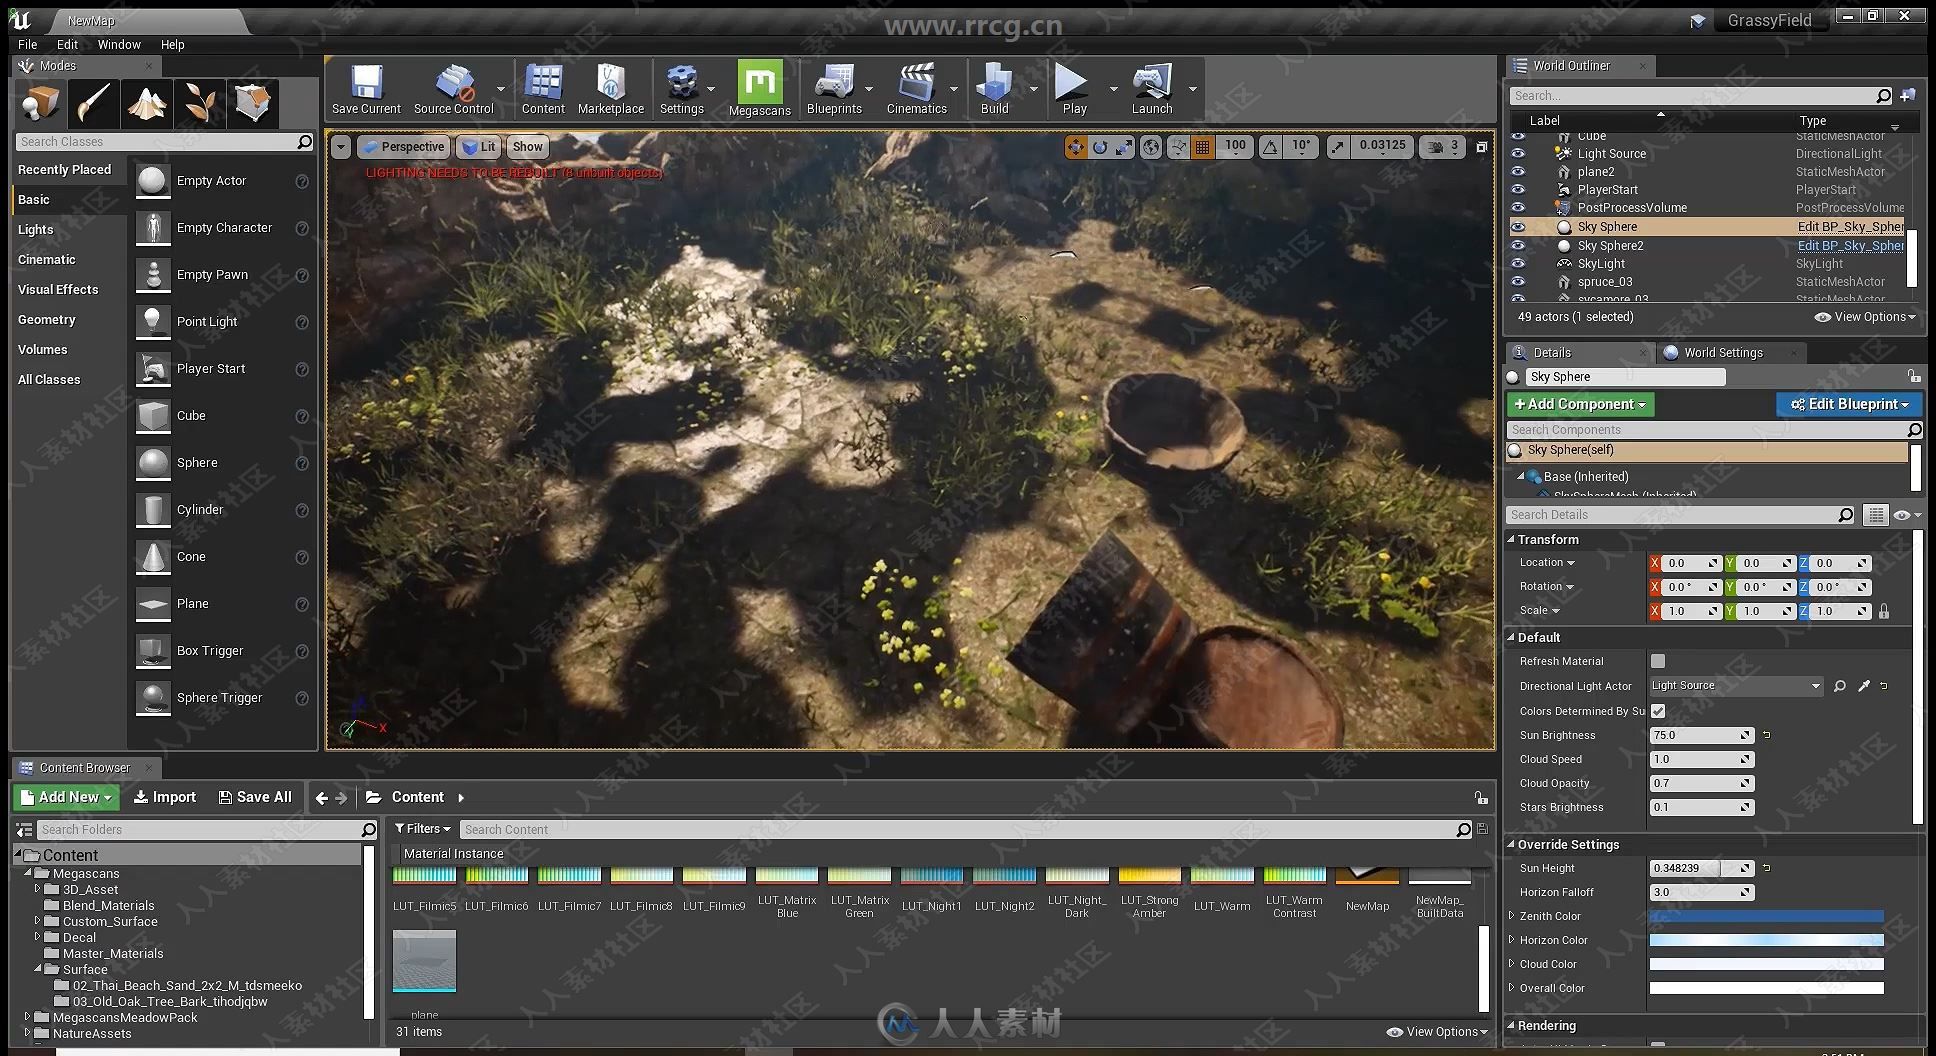This screenshot has height=1056, width=1936.
Task: Toggle visibility of Light Source actor
Action: pos(1518,154)
